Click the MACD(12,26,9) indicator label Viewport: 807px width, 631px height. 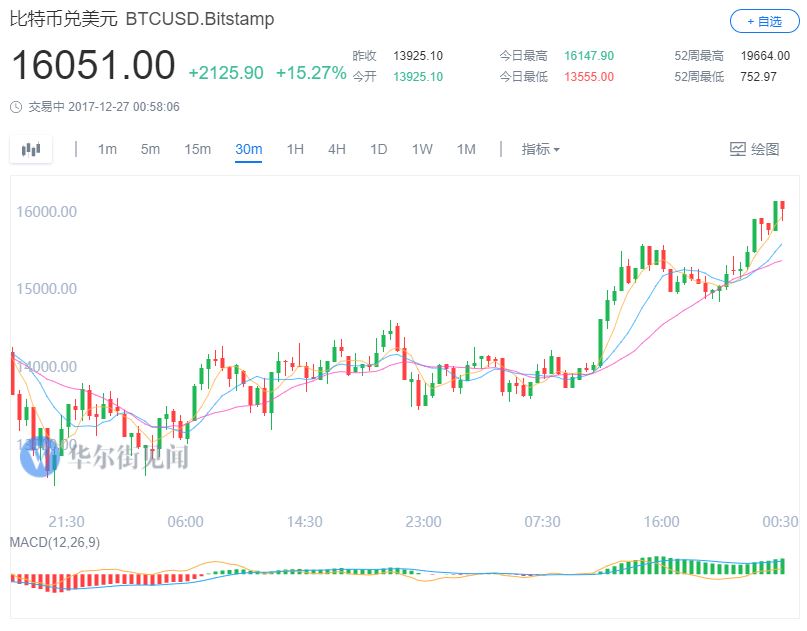(55, 542)
